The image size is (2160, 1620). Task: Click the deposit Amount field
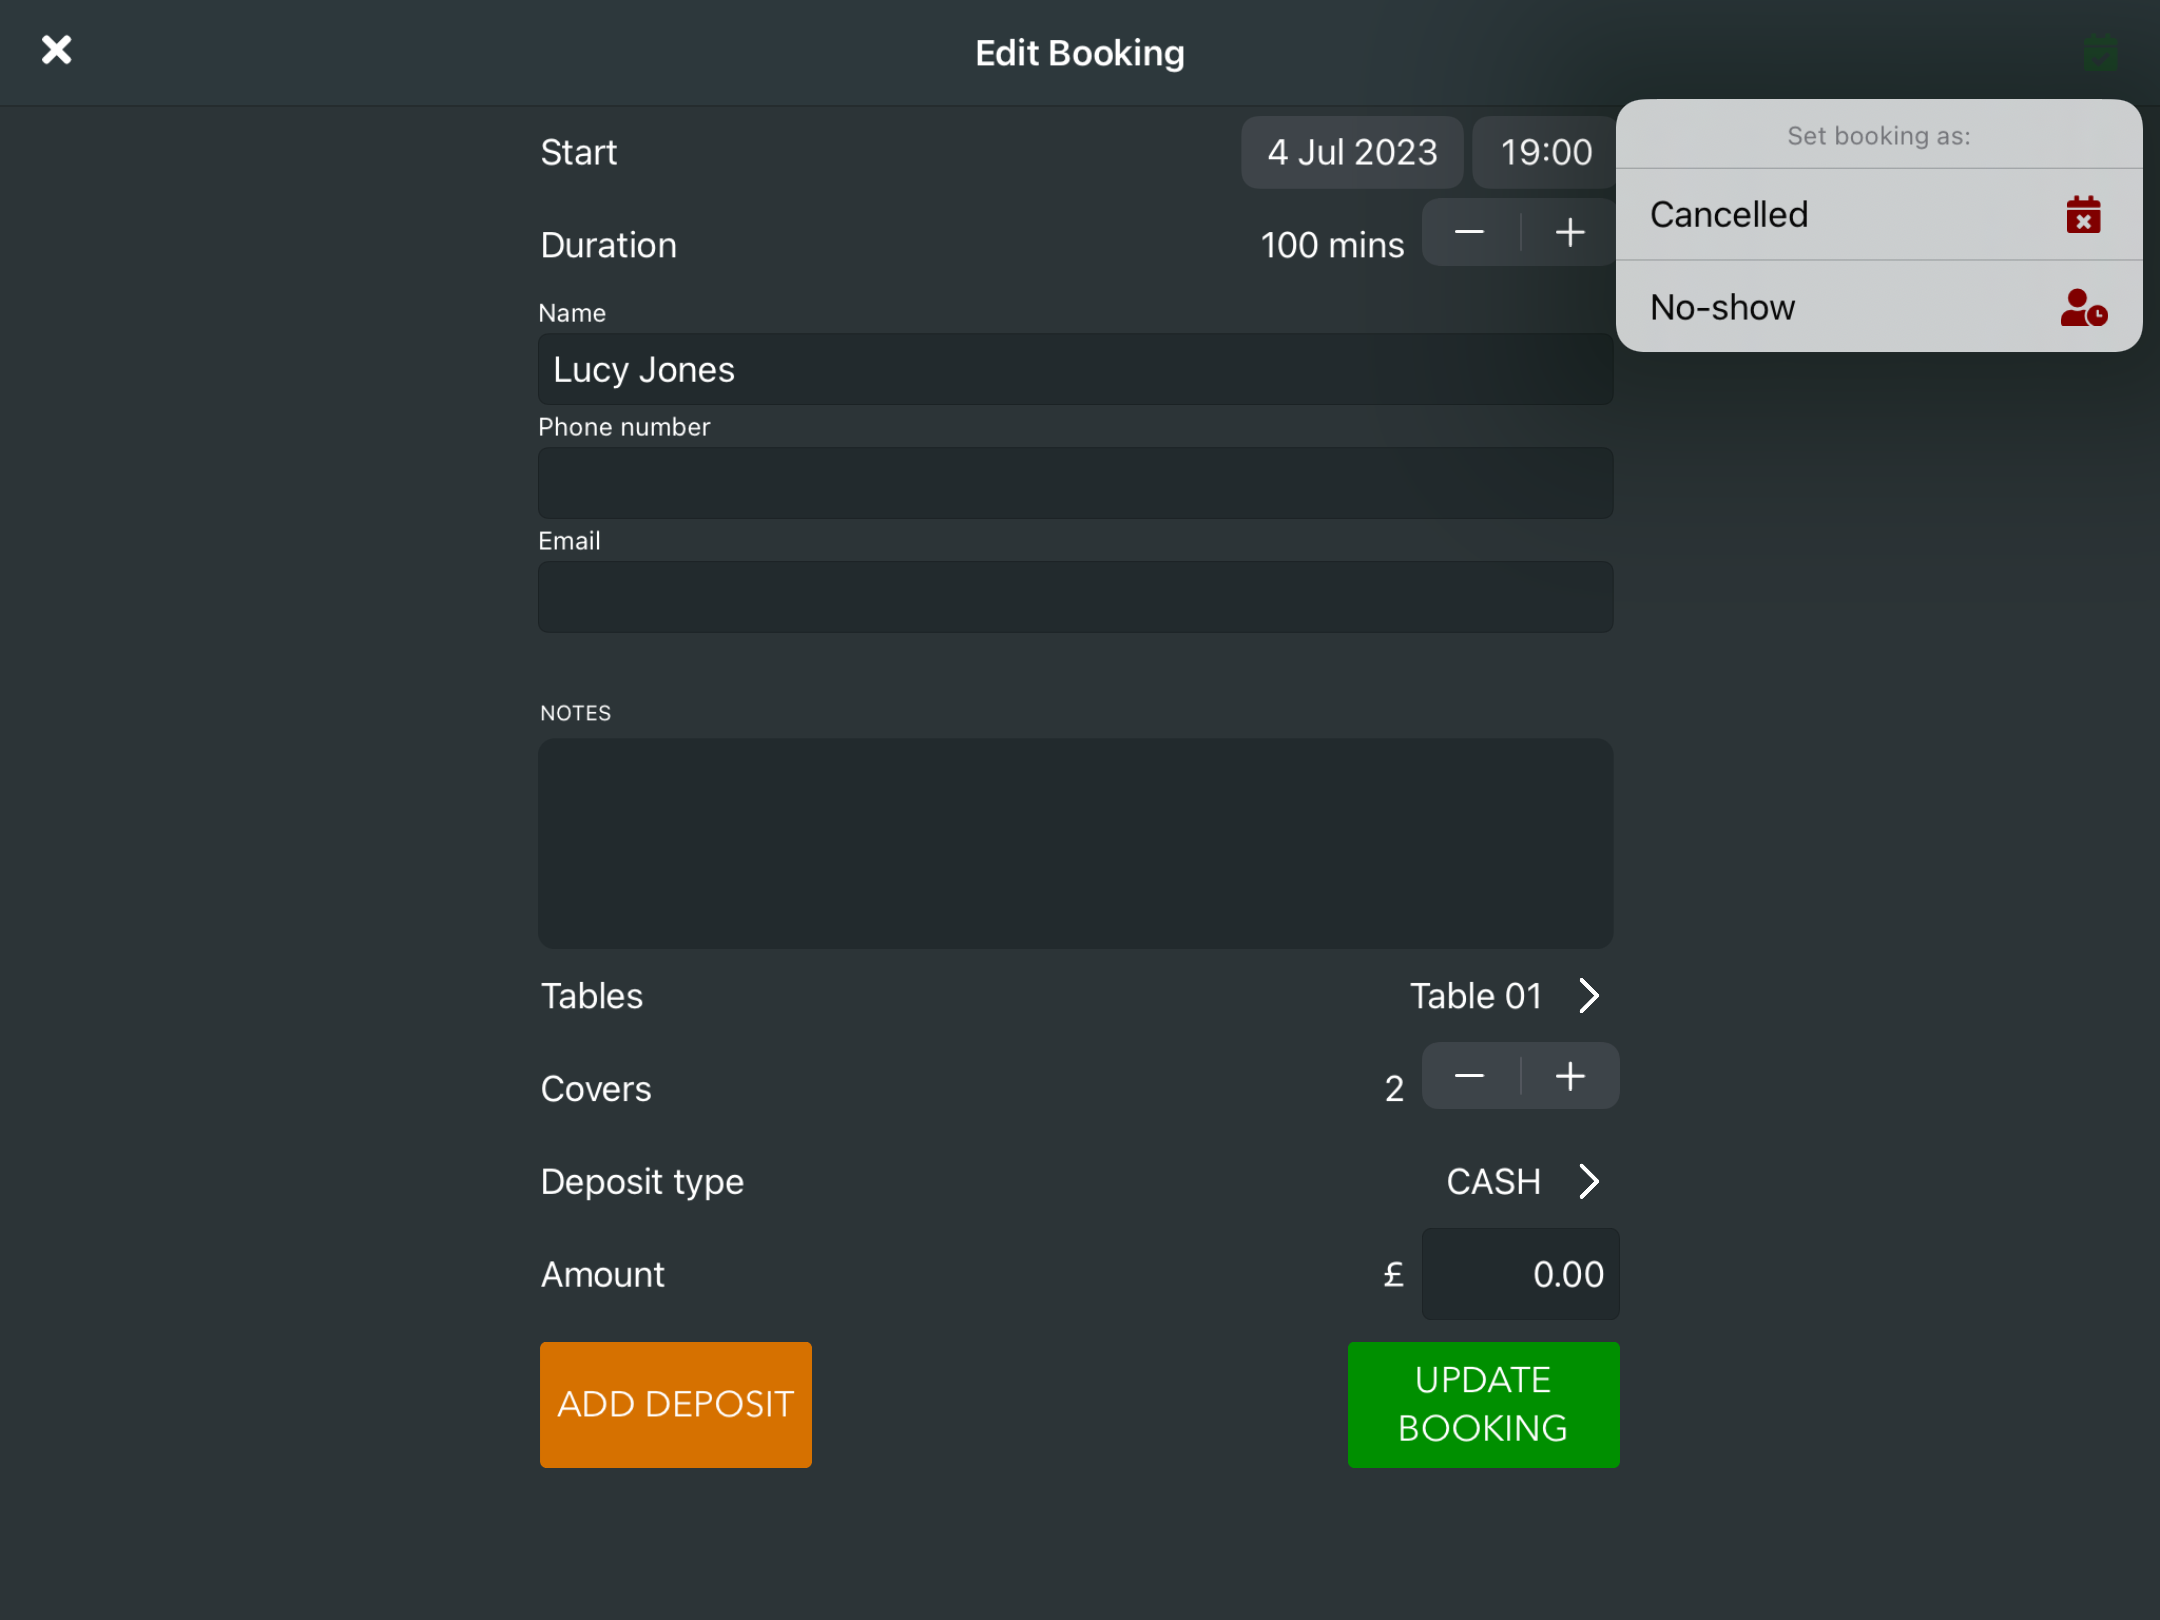coord(1520,1275)
